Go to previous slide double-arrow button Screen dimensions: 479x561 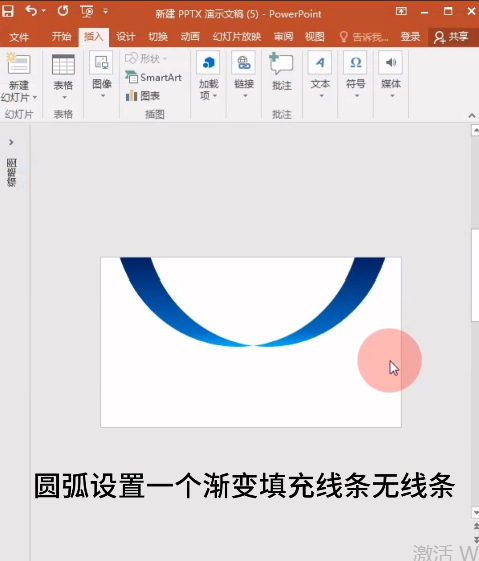pos(476,526)
